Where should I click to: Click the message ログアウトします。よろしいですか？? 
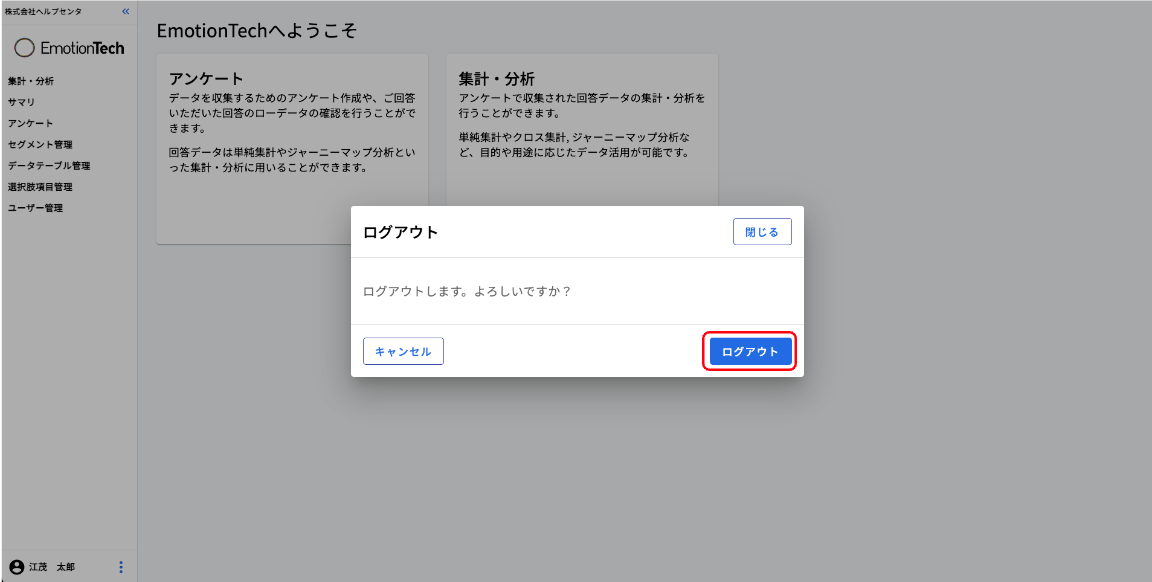[467, 291]
